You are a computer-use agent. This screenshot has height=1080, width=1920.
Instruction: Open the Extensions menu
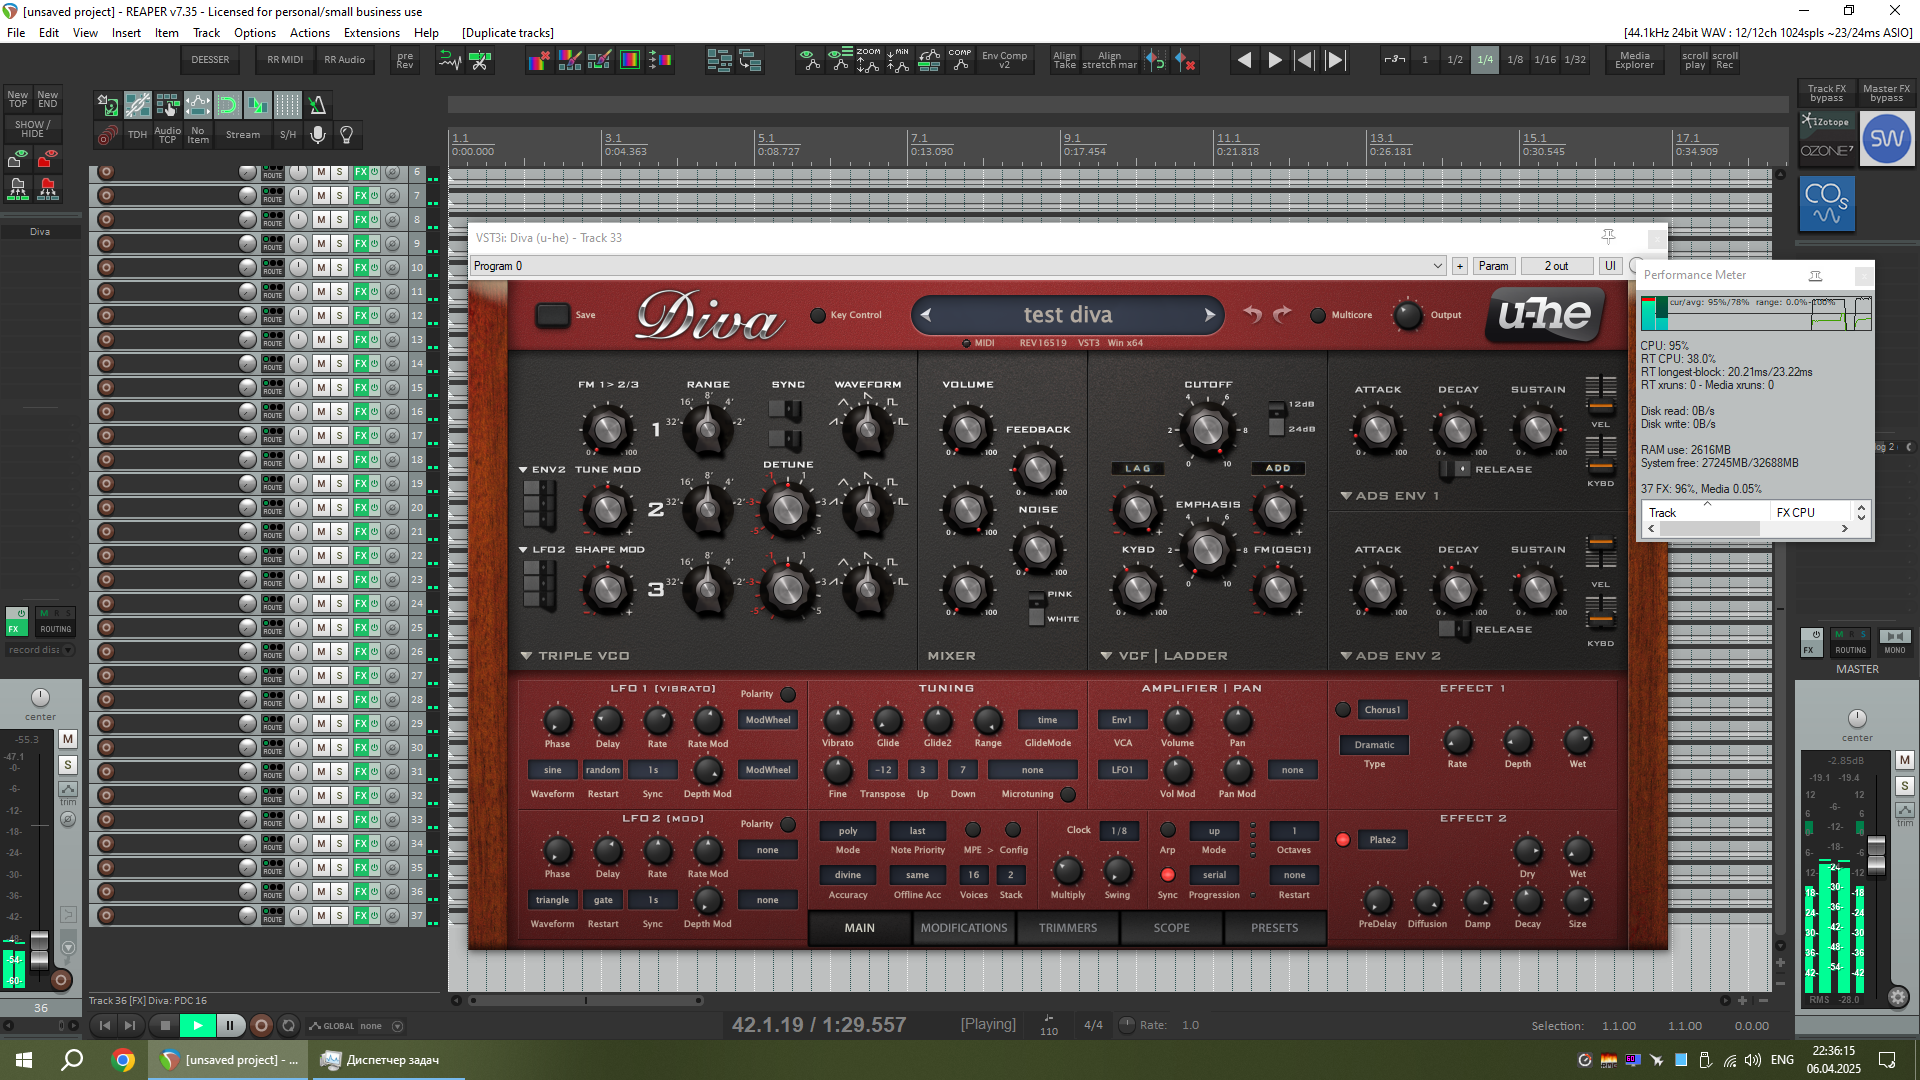pyautogui.click(x=371, y=33)
